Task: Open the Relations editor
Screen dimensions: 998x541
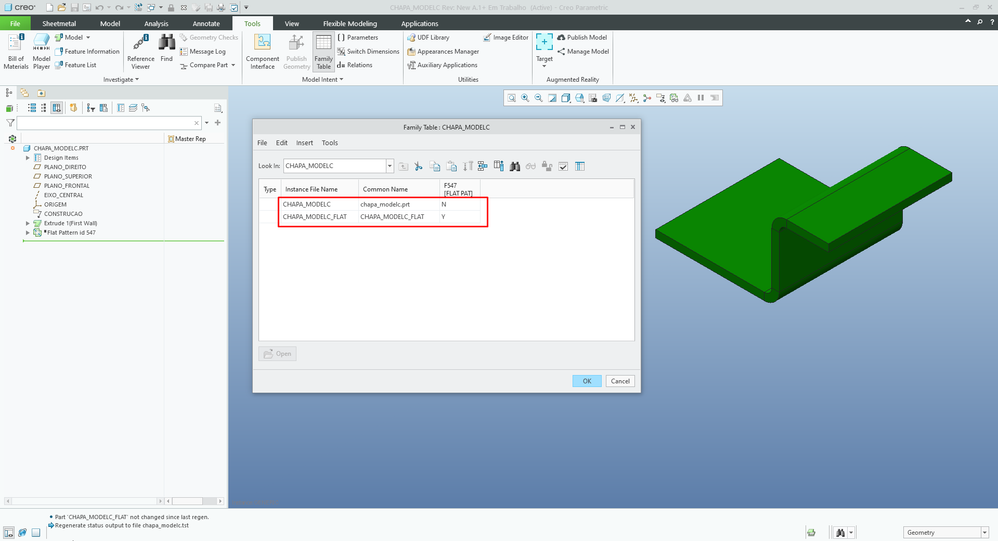Action: [355, 65]
